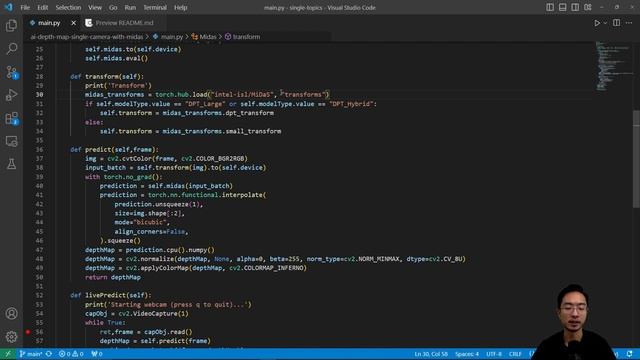Switch to main.py tab
Viewport: 640px width, 360px height.
point(49,23)
